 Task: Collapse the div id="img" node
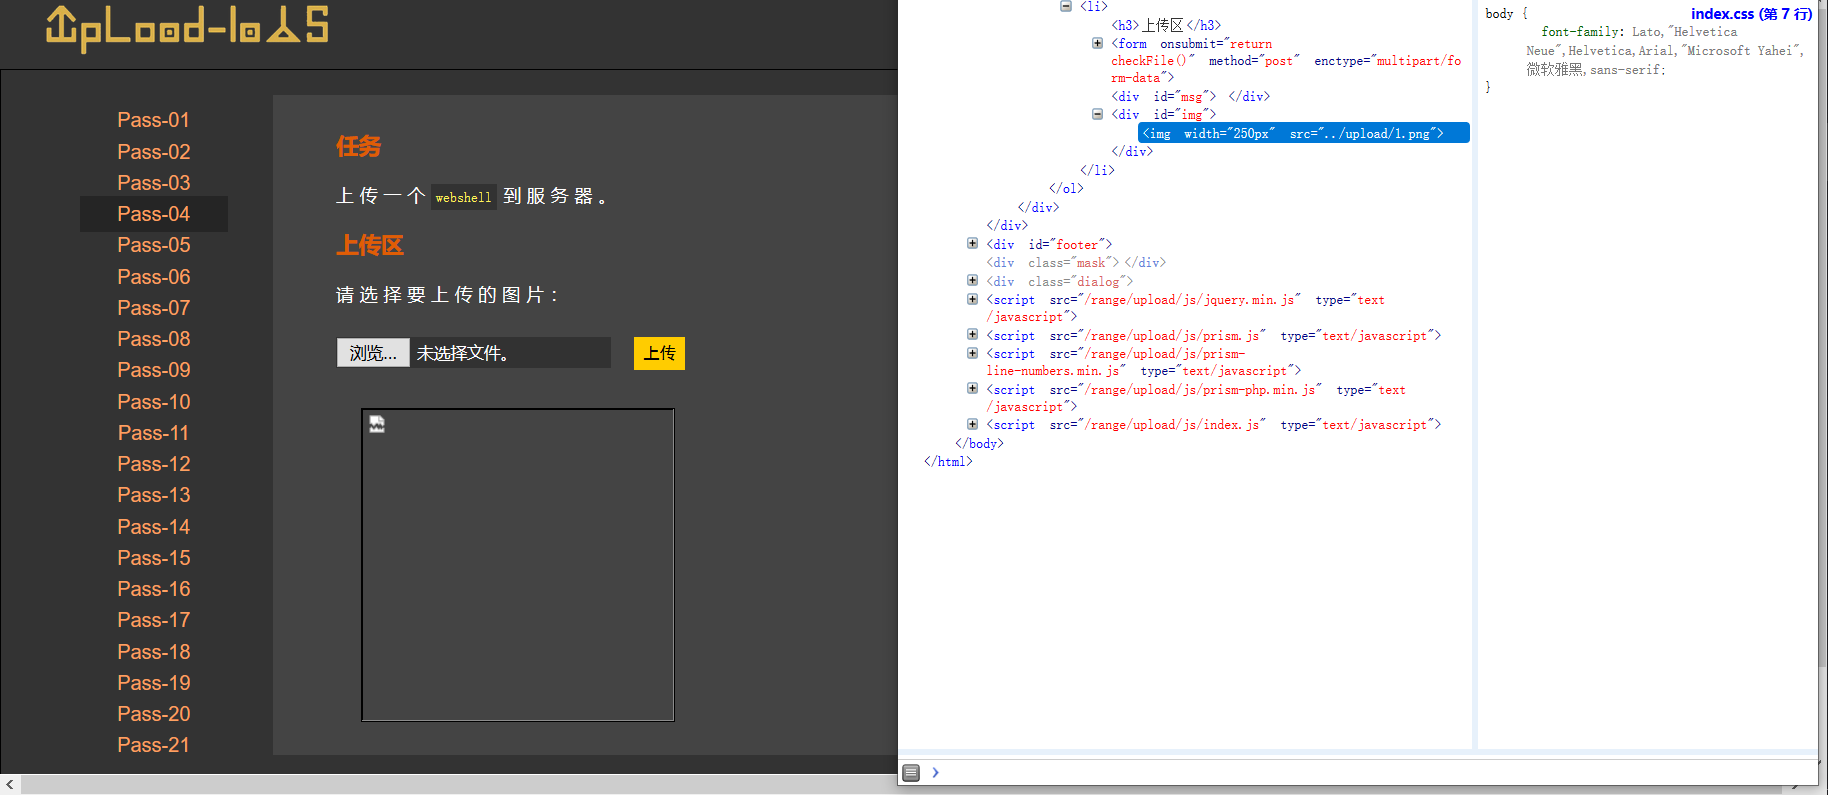tap(1097, 114)
